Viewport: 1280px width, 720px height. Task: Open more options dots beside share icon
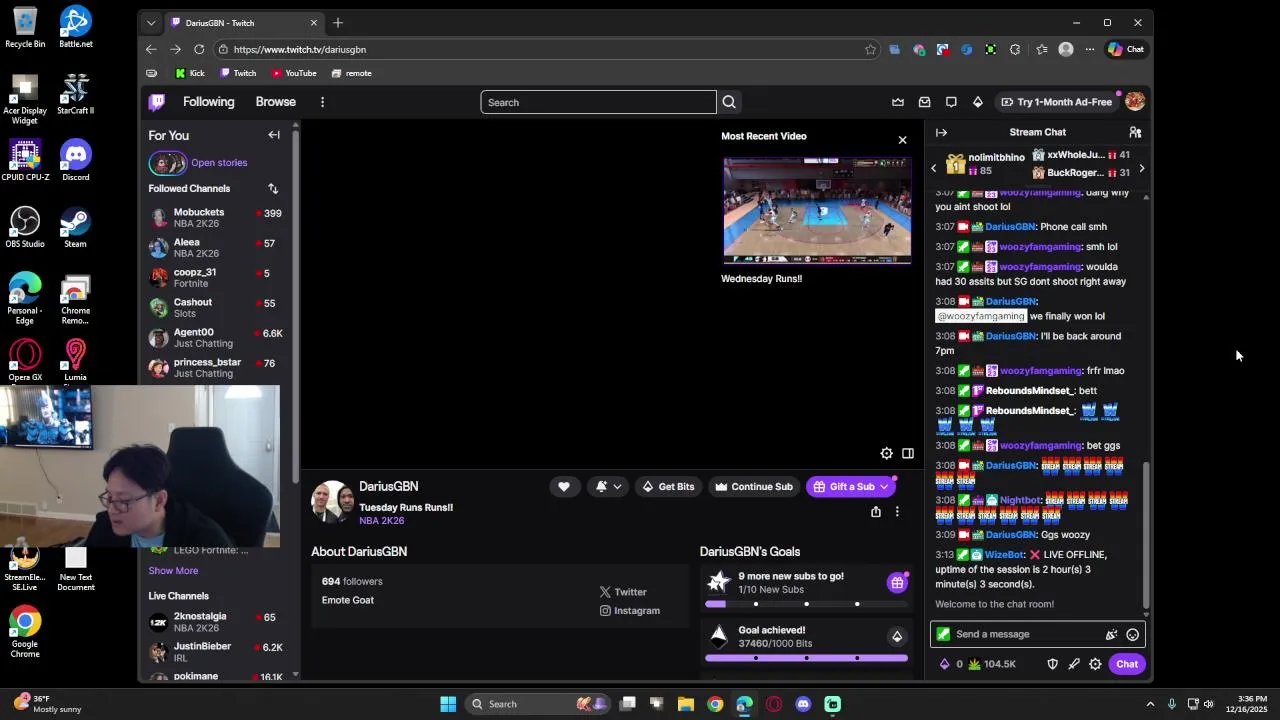tap(897, 512)
